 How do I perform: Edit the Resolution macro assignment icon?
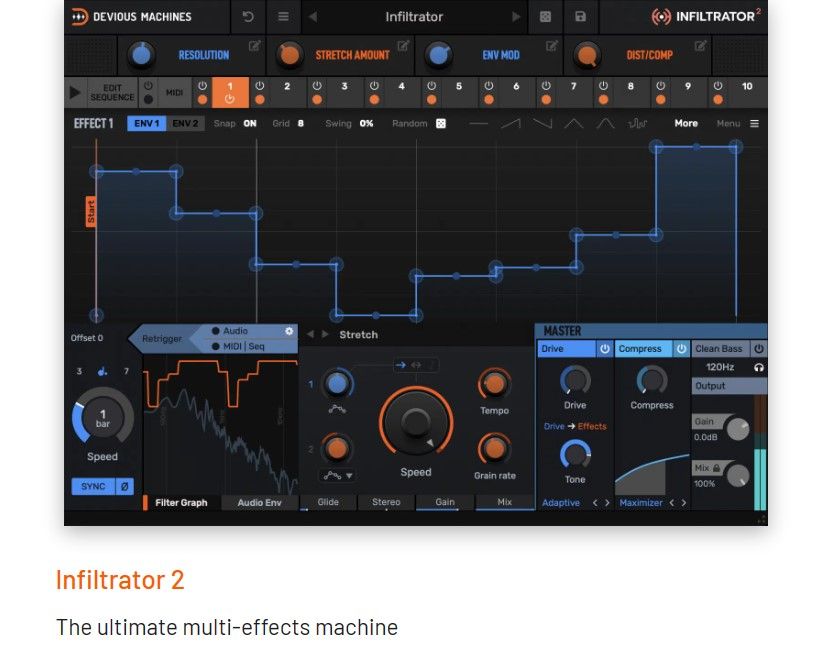coord(254,46)
